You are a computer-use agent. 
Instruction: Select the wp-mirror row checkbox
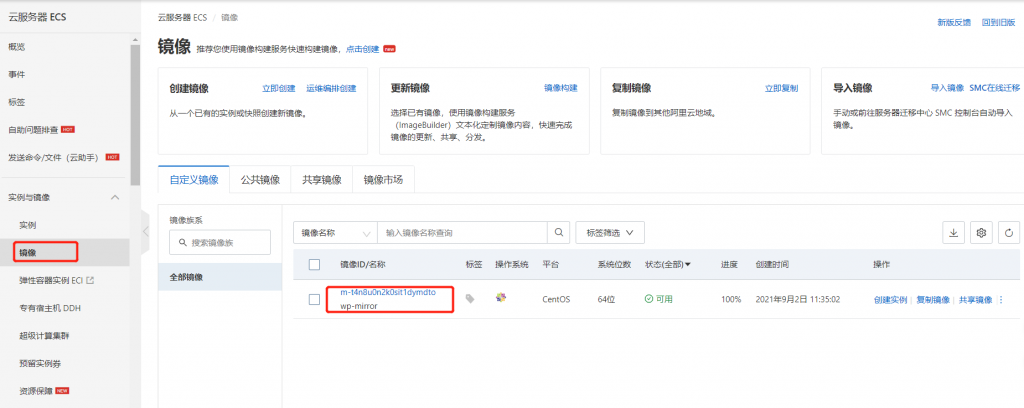pos(314,299)
